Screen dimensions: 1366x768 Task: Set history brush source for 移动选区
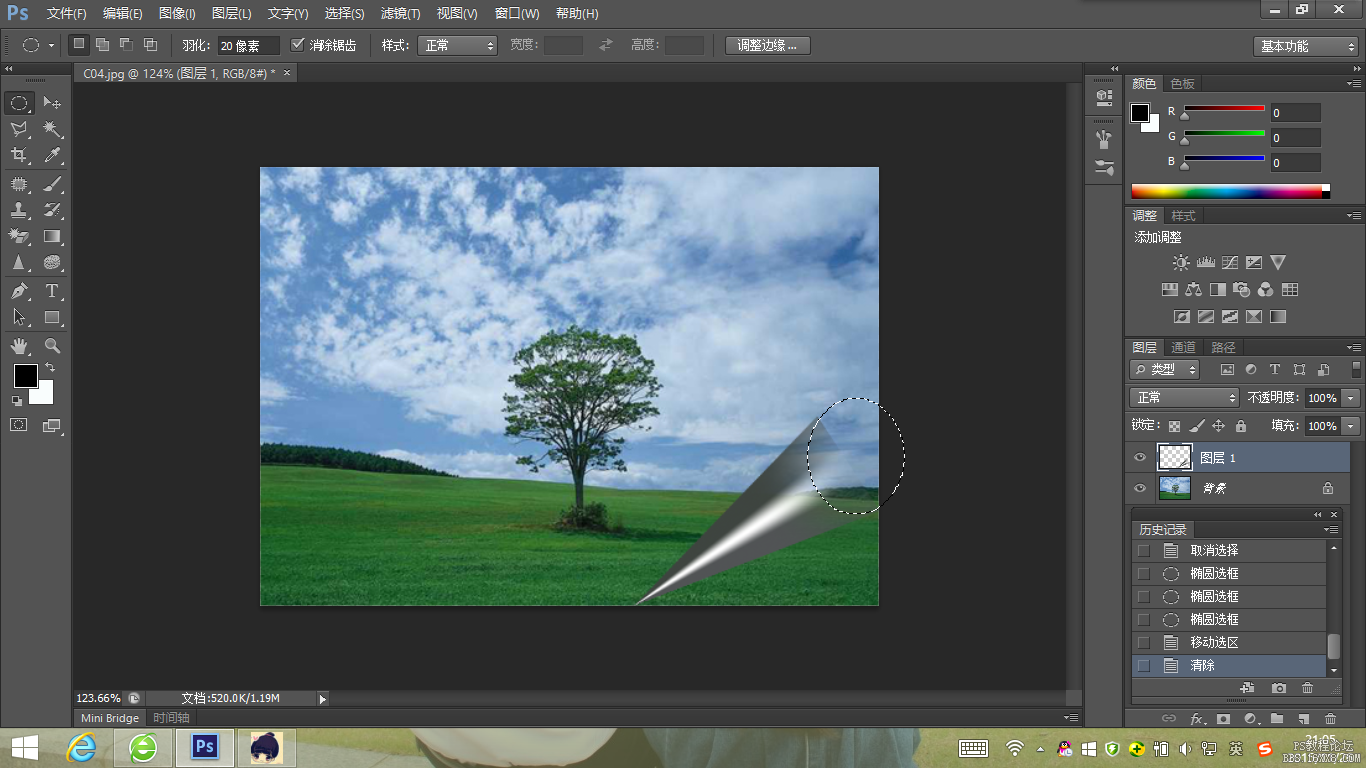[1144, 643]
